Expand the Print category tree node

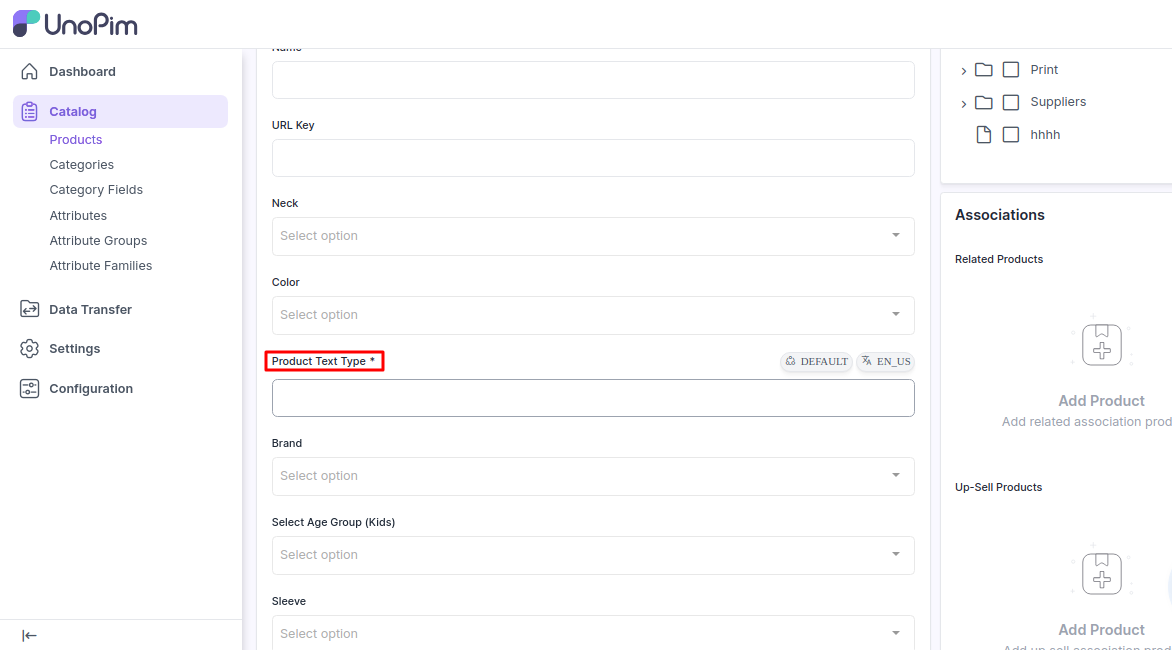click(x=963, y=71)
